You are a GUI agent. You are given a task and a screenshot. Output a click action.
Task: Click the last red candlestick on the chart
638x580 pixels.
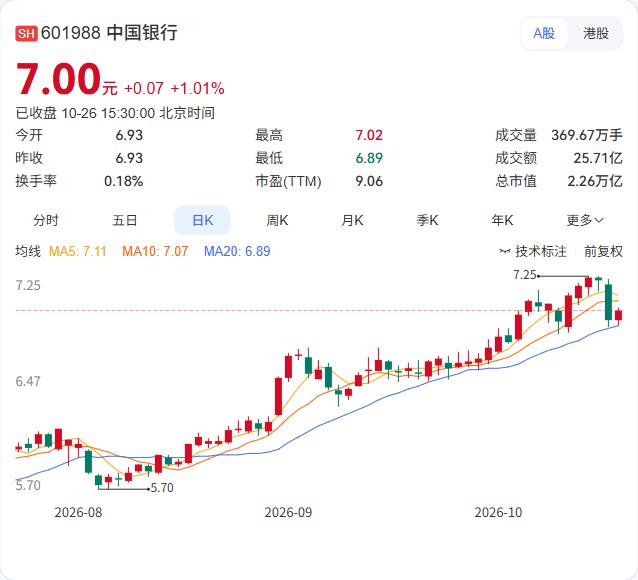click(x=618, y=315)
